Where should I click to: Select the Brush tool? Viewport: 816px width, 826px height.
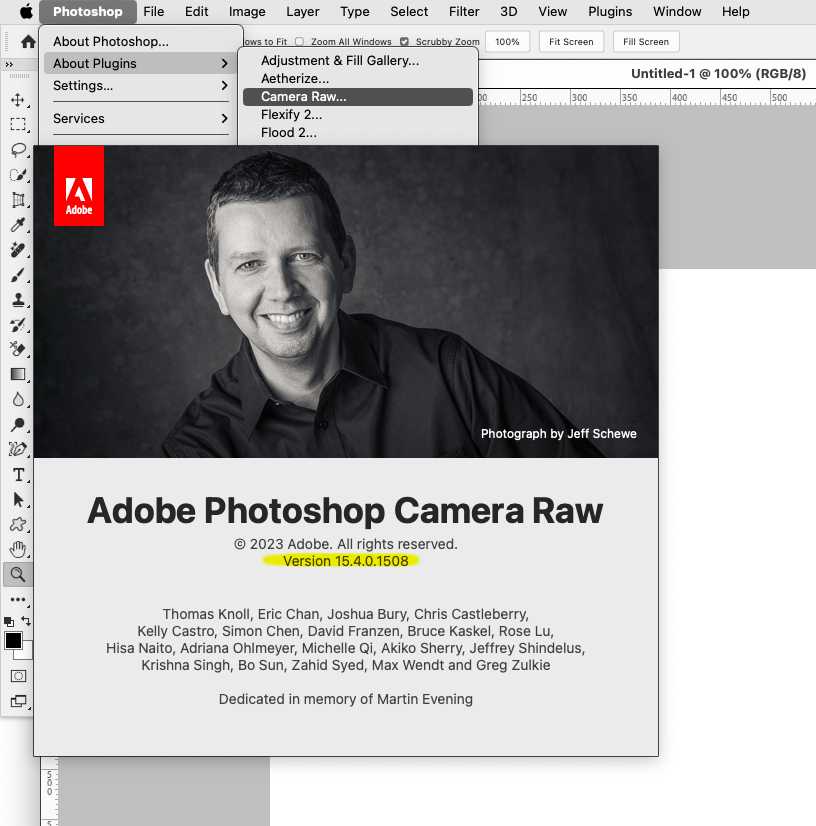click(x=18, y=274)
